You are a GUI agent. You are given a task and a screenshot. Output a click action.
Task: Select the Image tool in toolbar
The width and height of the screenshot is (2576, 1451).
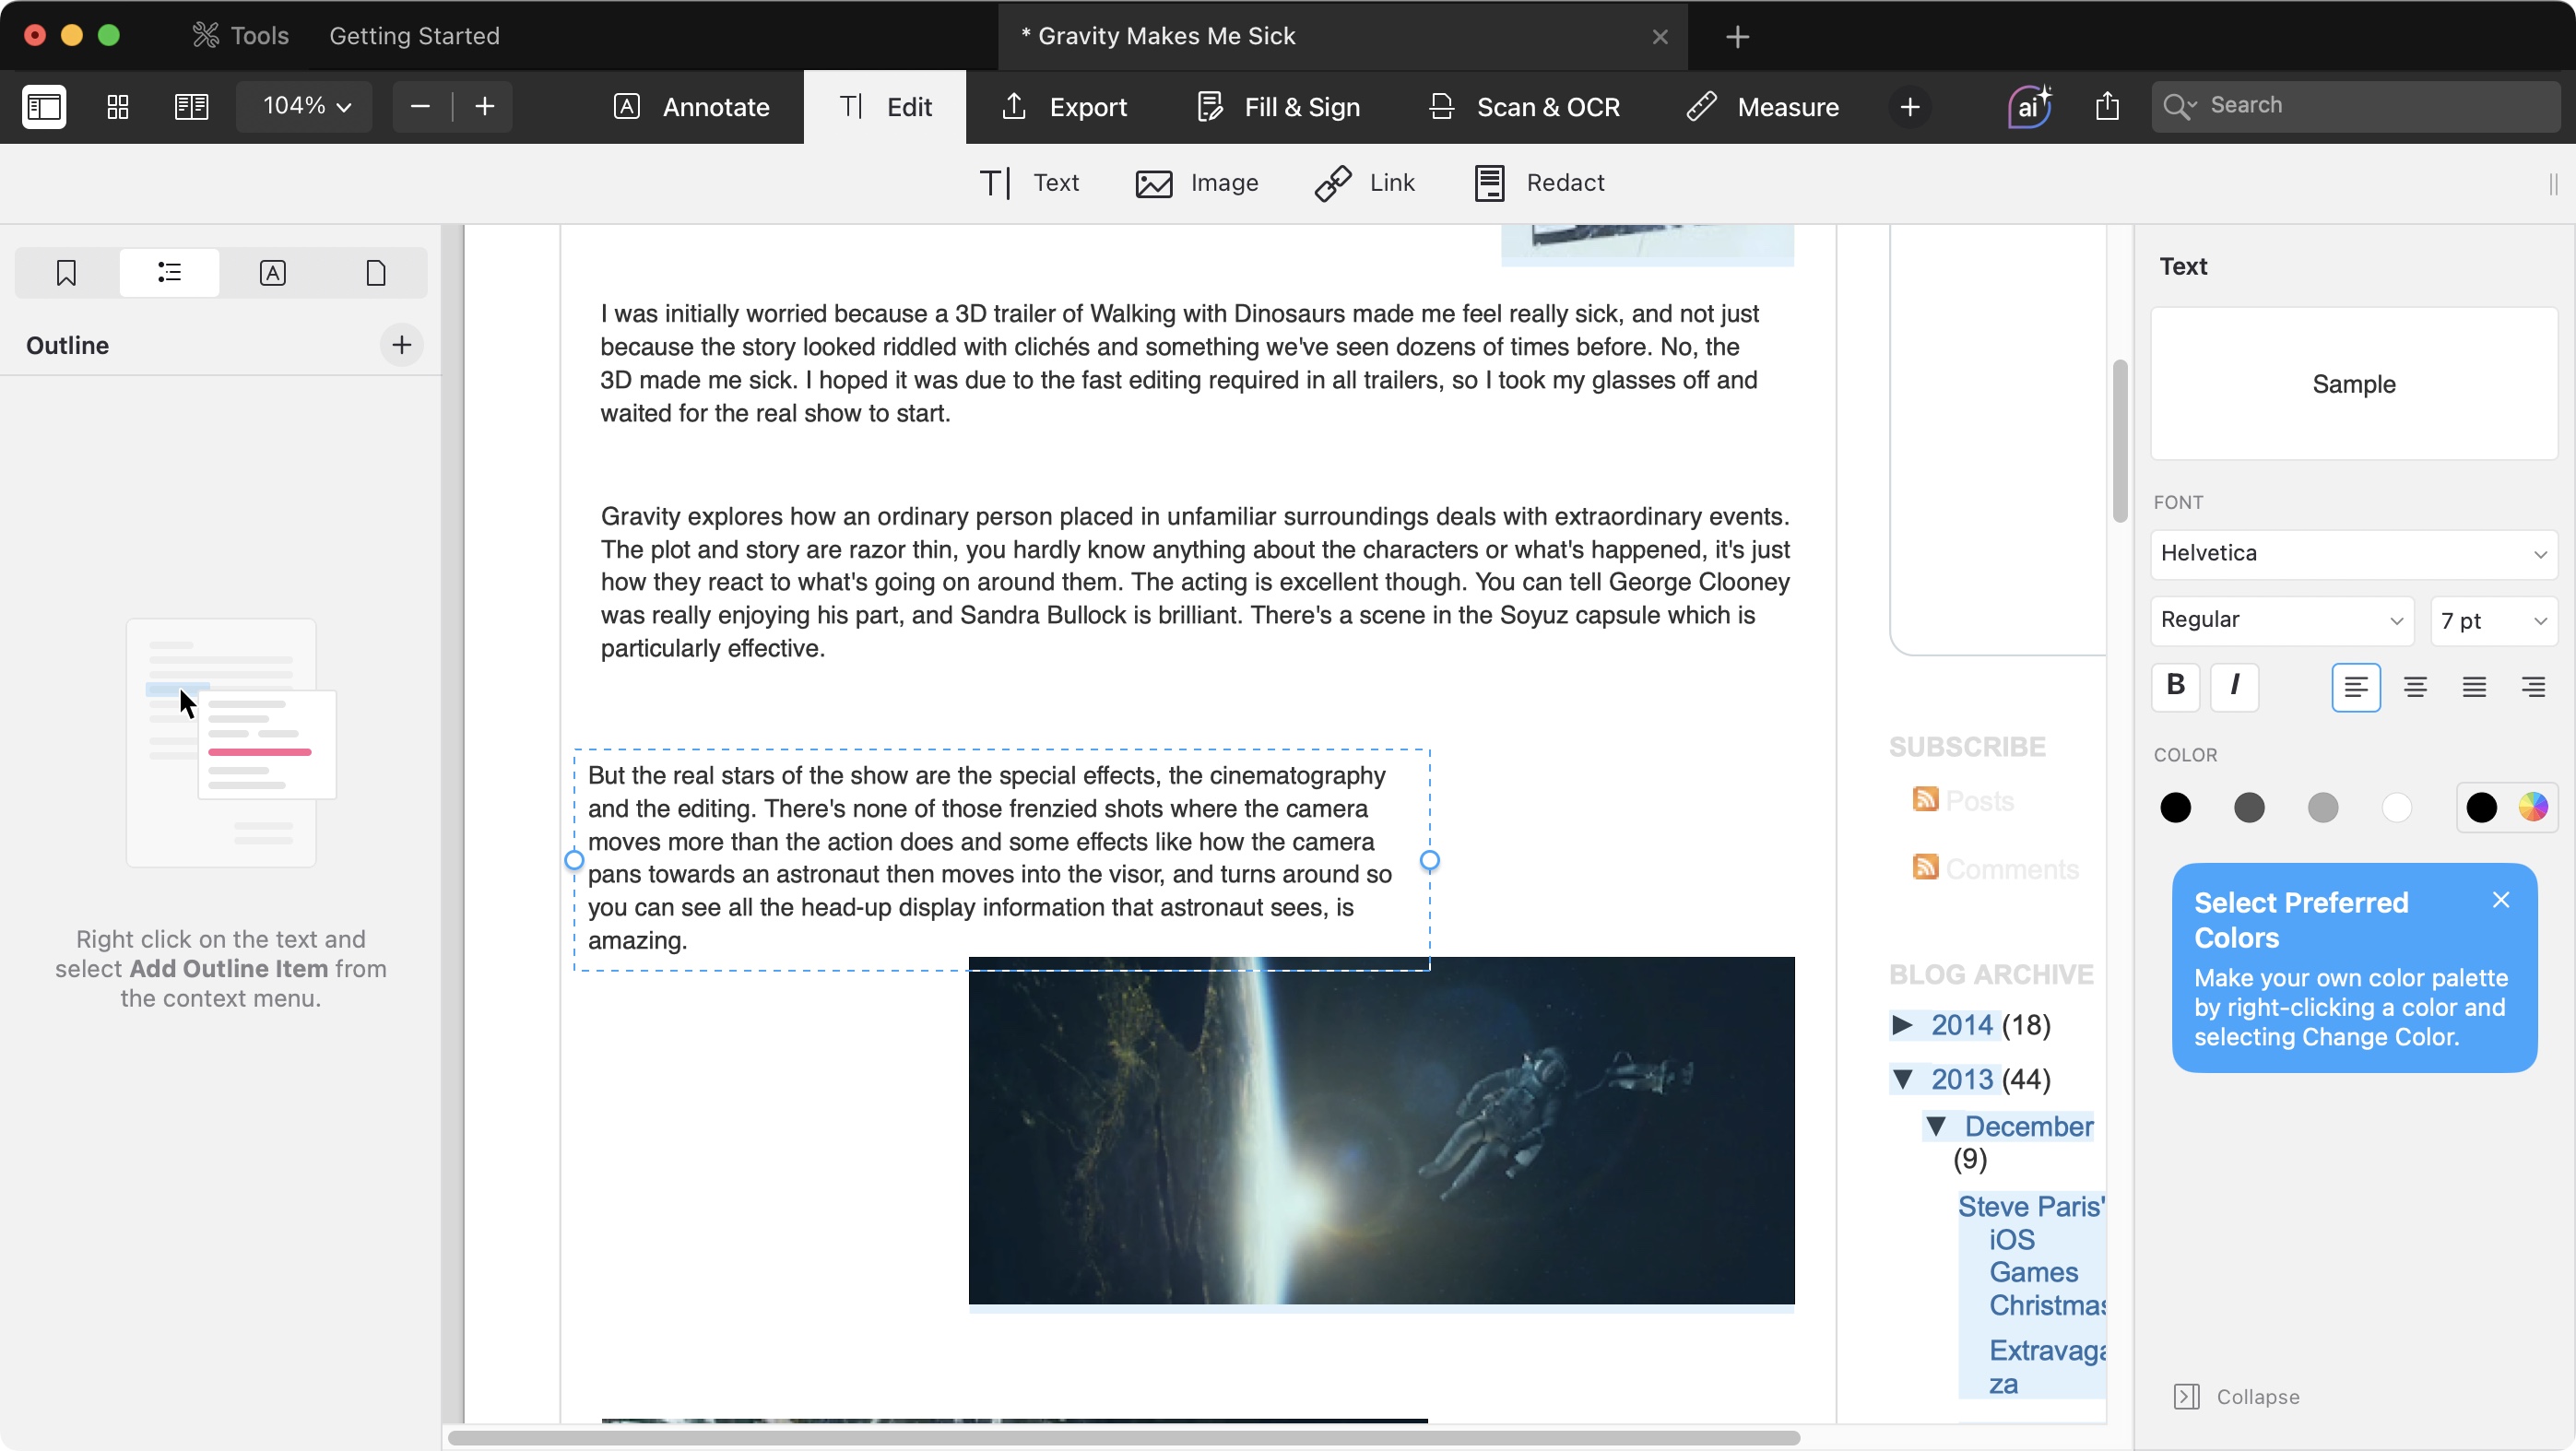tap(1196, 181)
